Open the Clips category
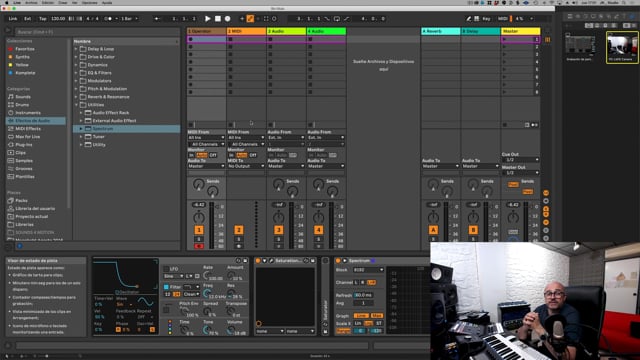 tap(20, 153)
